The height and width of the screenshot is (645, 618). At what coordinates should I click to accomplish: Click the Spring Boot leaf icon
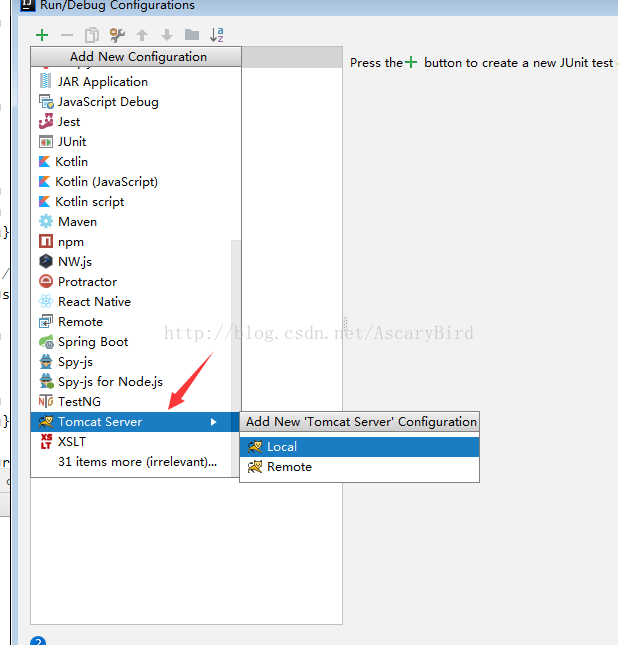(x=46, y=341)
